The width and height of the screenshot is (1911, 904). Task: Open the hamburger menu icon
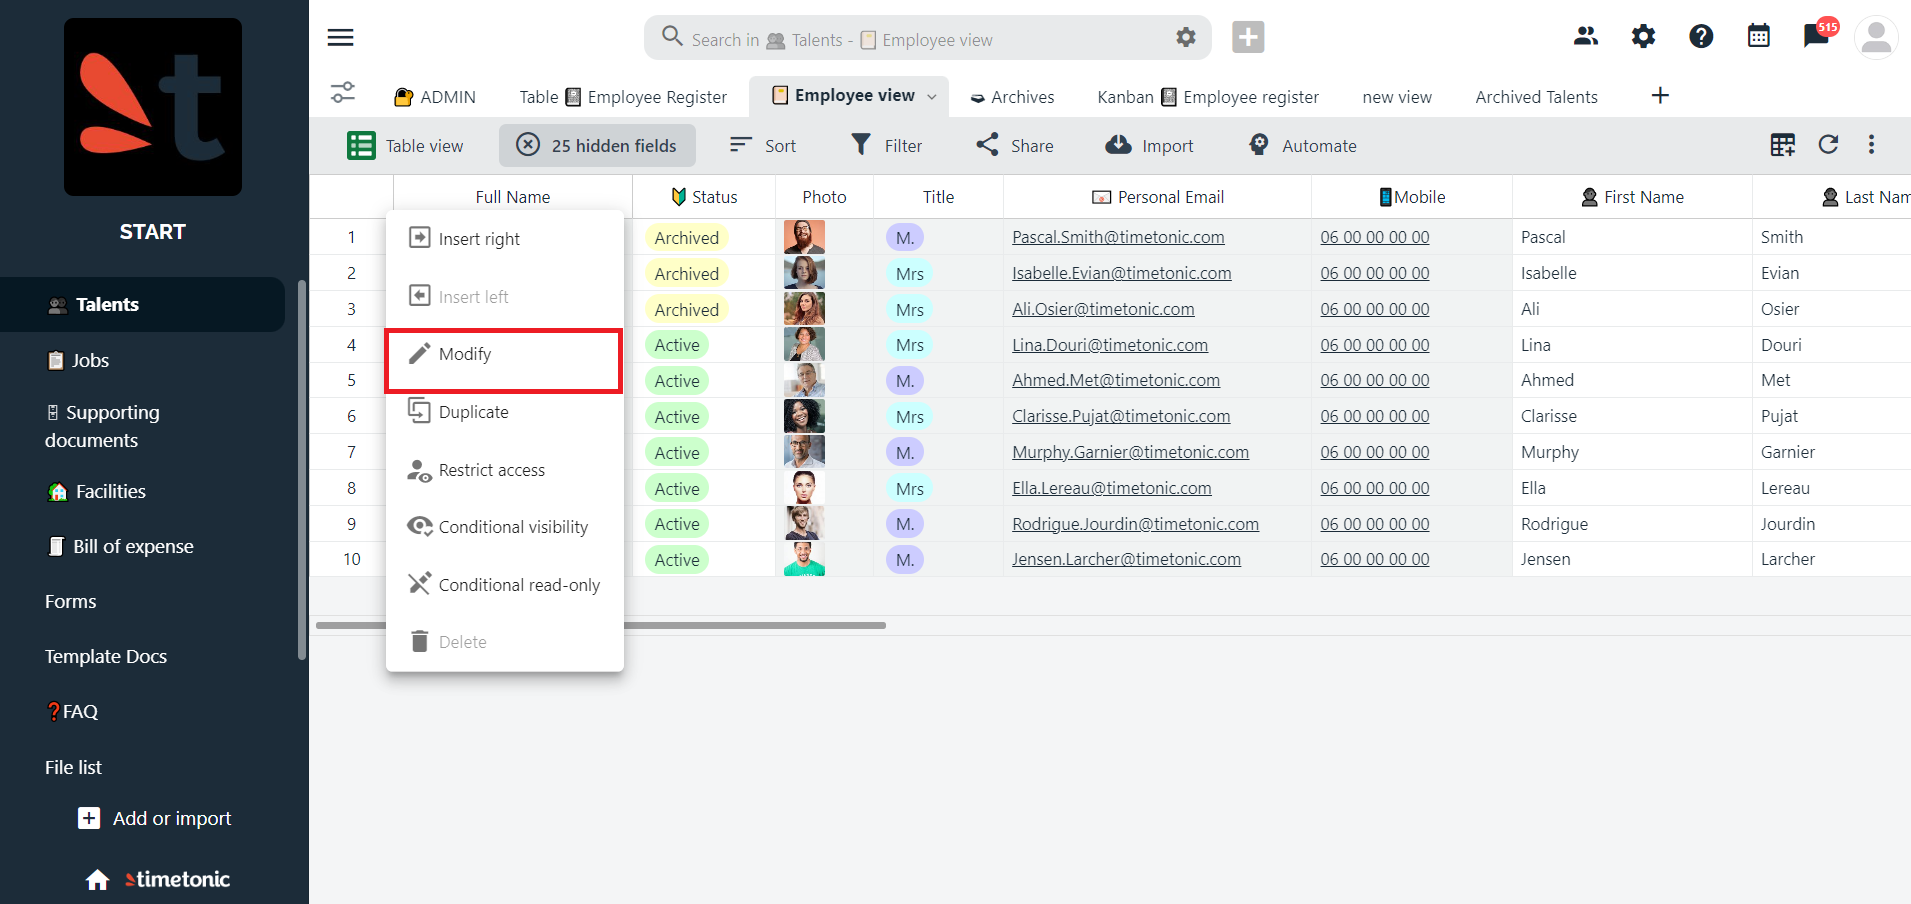click(x=340, y=38)
